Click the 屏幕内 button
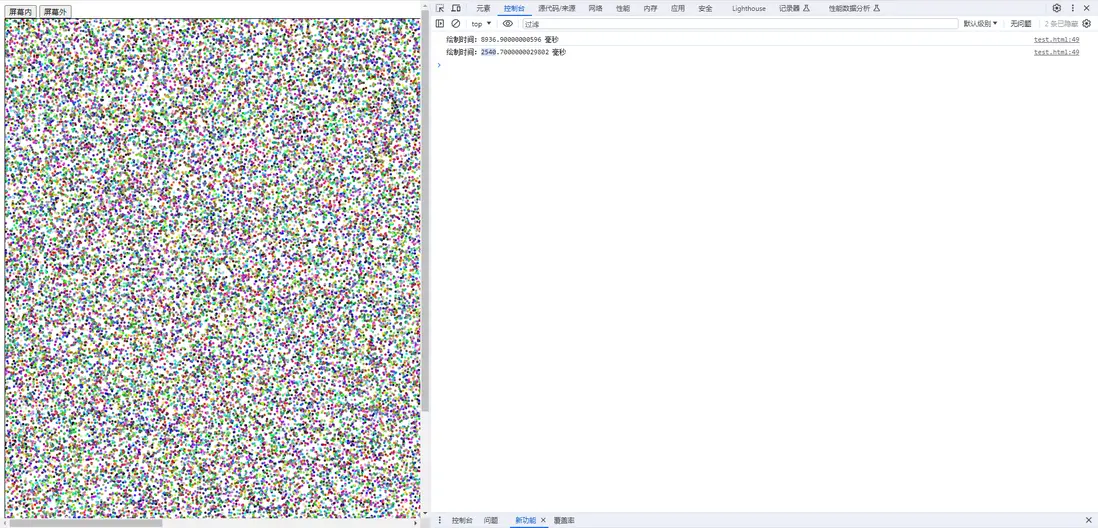The width and height of the screenshot is (1098, 528). pyautogui.click(x=20, y=12)
